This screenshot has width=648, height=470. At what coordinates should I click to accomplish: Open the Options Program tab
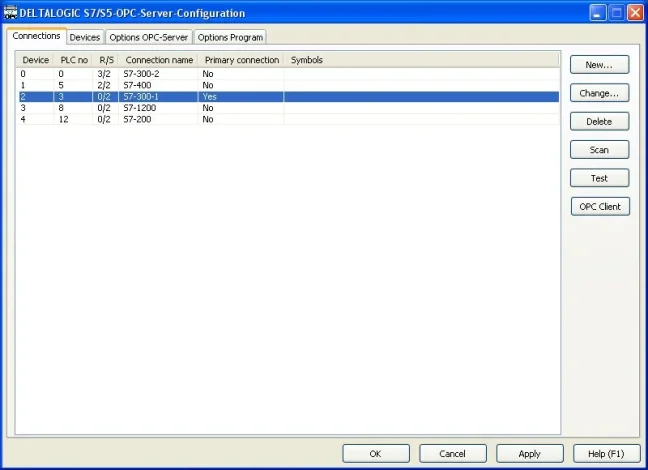click(x=230, y=37)
